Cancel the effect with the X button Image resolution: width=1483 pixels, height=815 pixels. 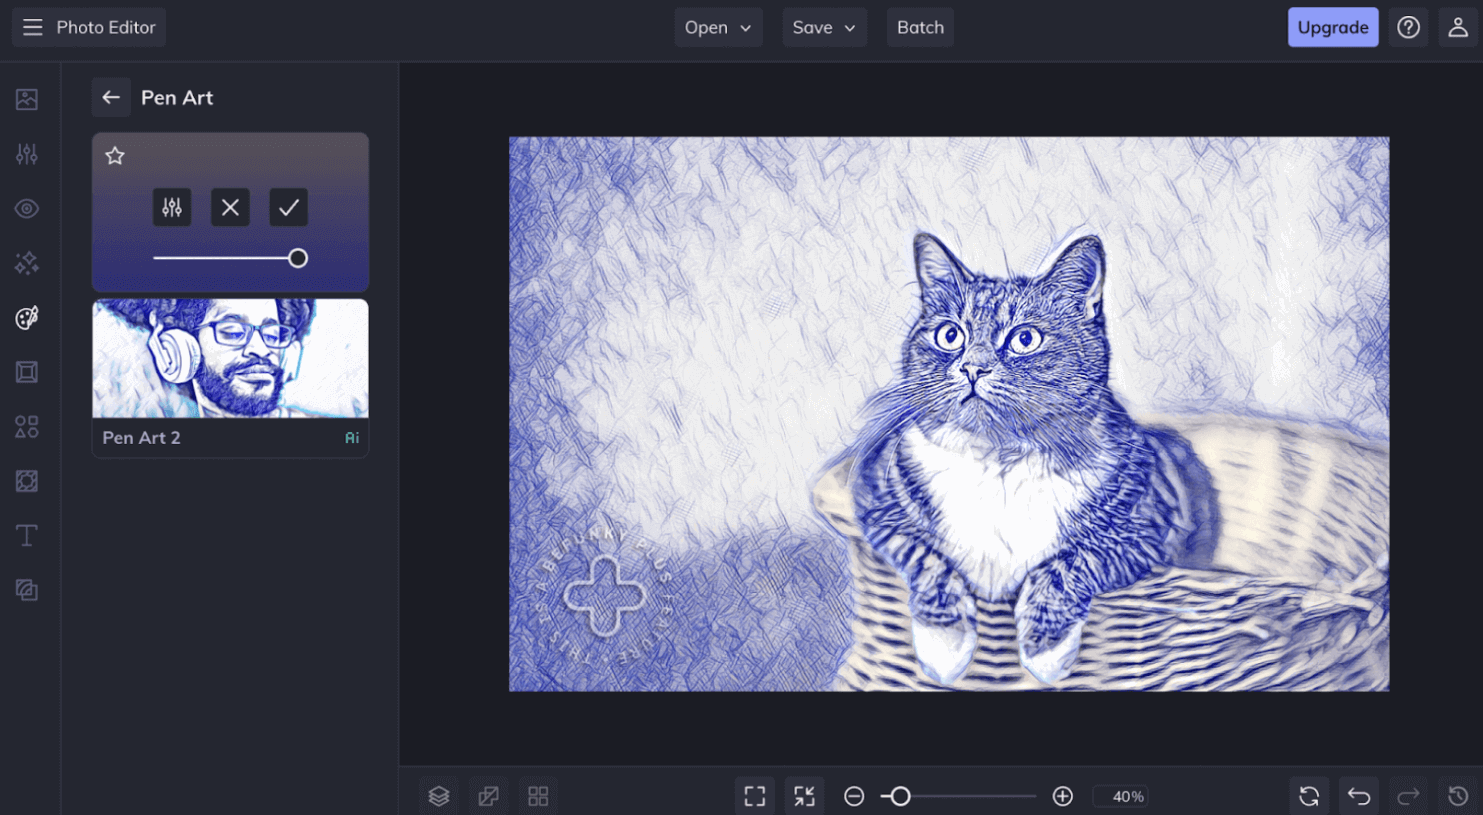point(230,208)
